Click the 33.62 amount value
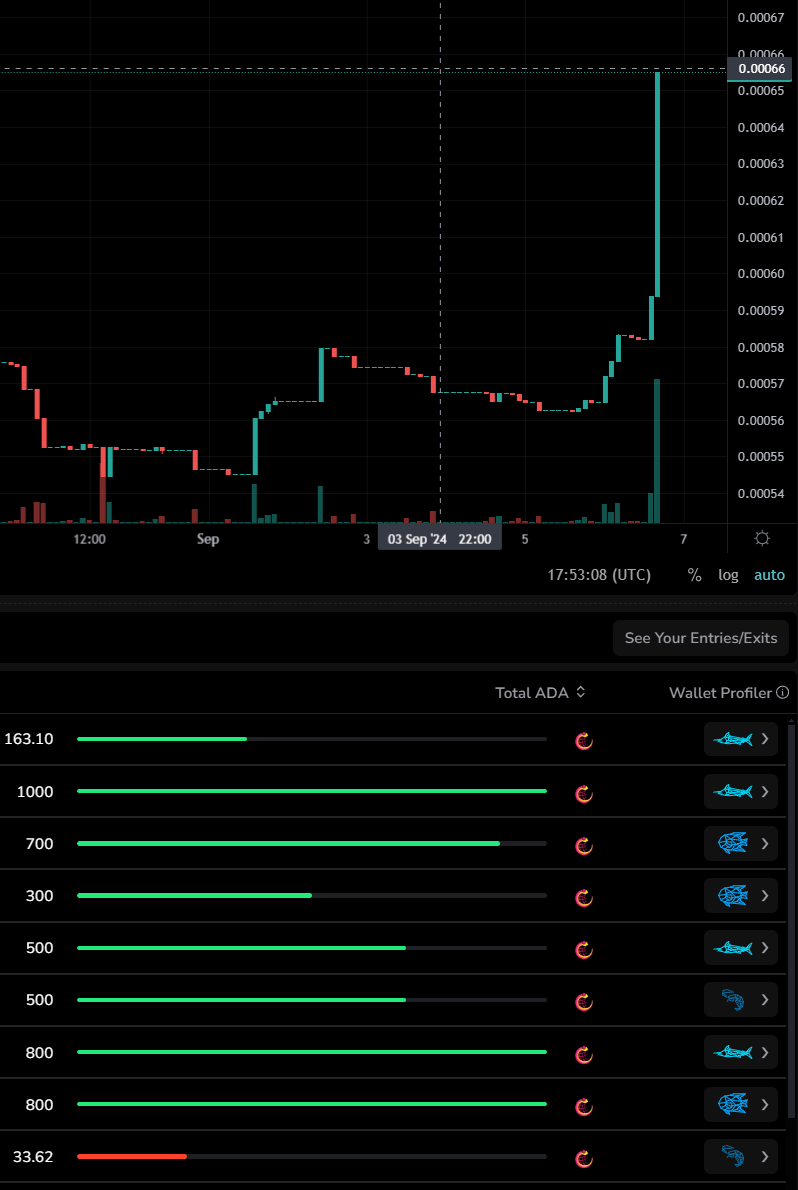The width and height of the screenshot is (798, 1190). point(33,1157)
